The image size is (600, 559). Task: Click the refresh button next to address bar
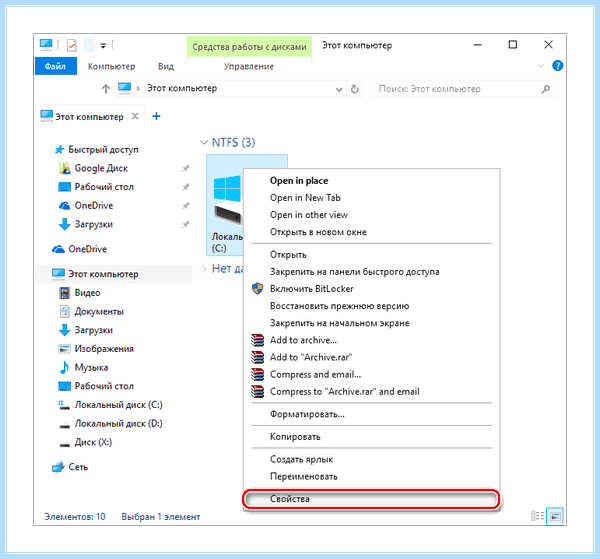point(355,89)
